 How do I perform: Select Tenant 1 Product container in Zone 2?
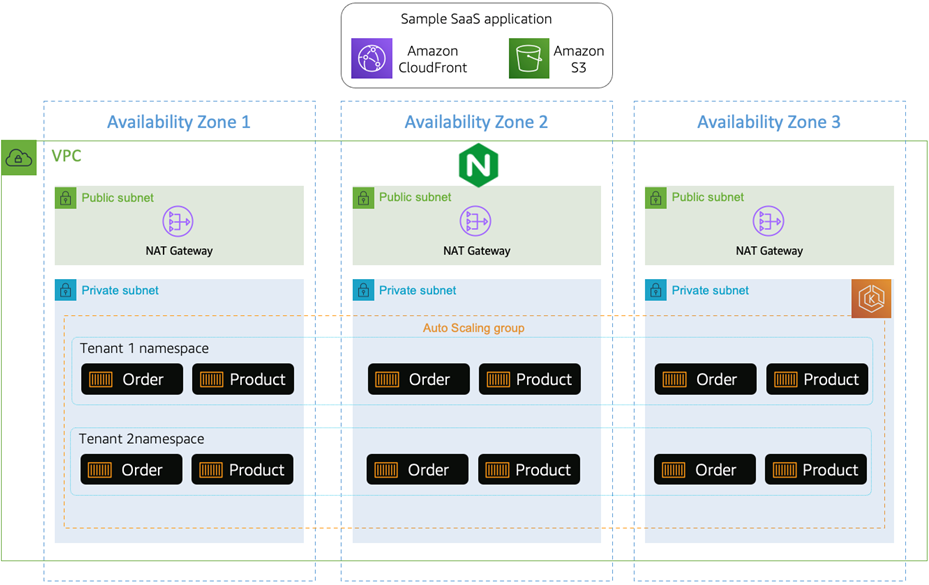pos(530,380)
